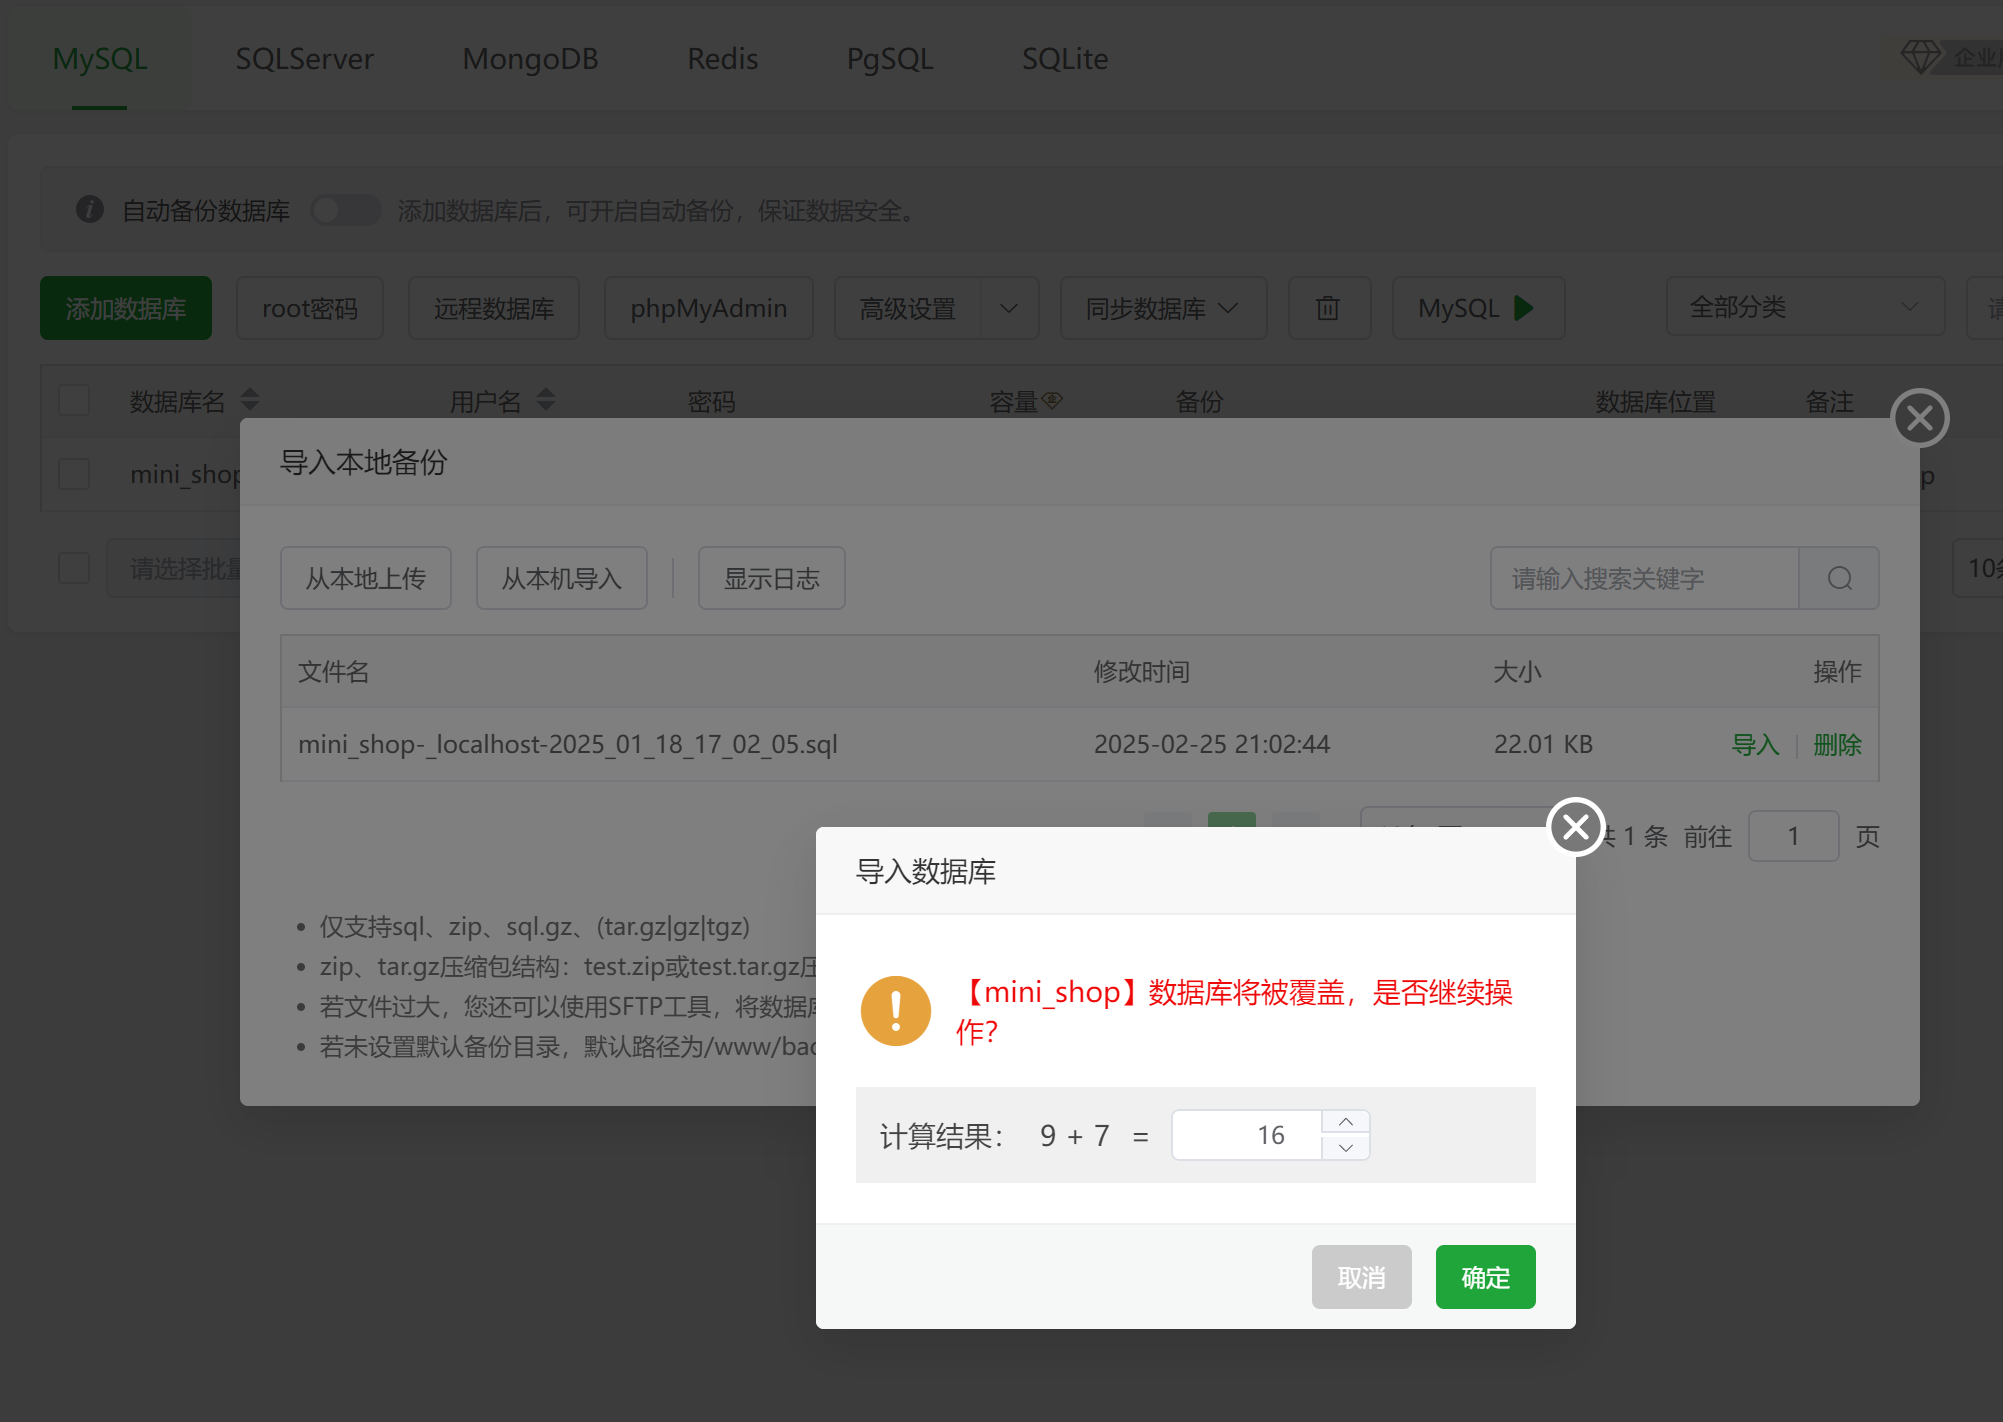Open the sync database dropdown

[x=1163, y=308]
